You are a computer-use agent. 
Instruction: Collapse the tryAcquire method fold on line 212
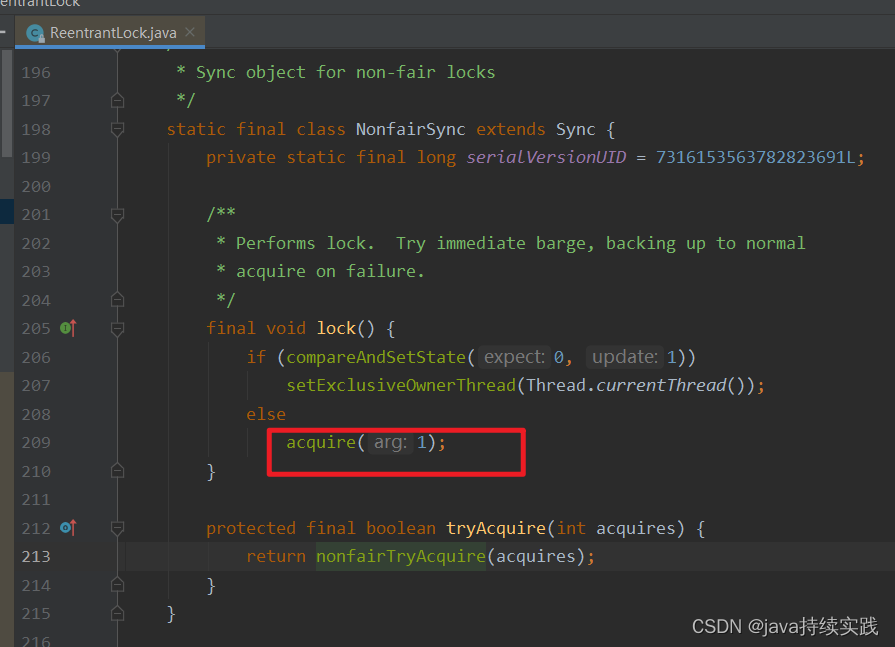point(117,529)
